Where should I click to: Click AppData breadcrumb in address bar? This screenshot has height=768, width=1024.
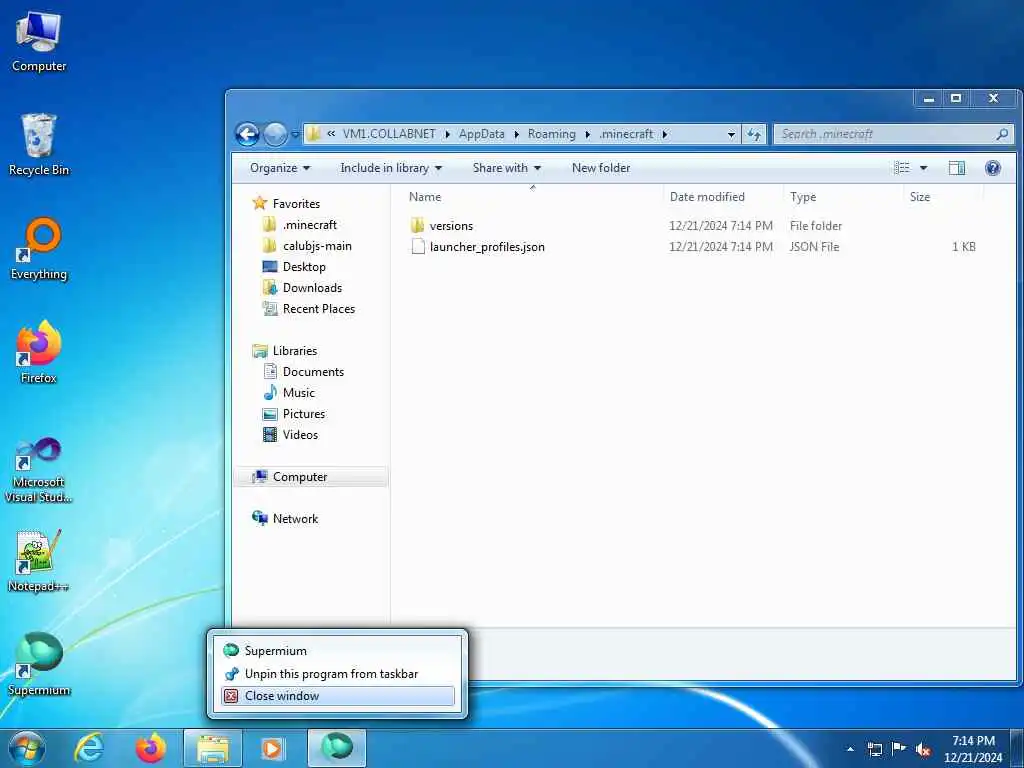481,134
